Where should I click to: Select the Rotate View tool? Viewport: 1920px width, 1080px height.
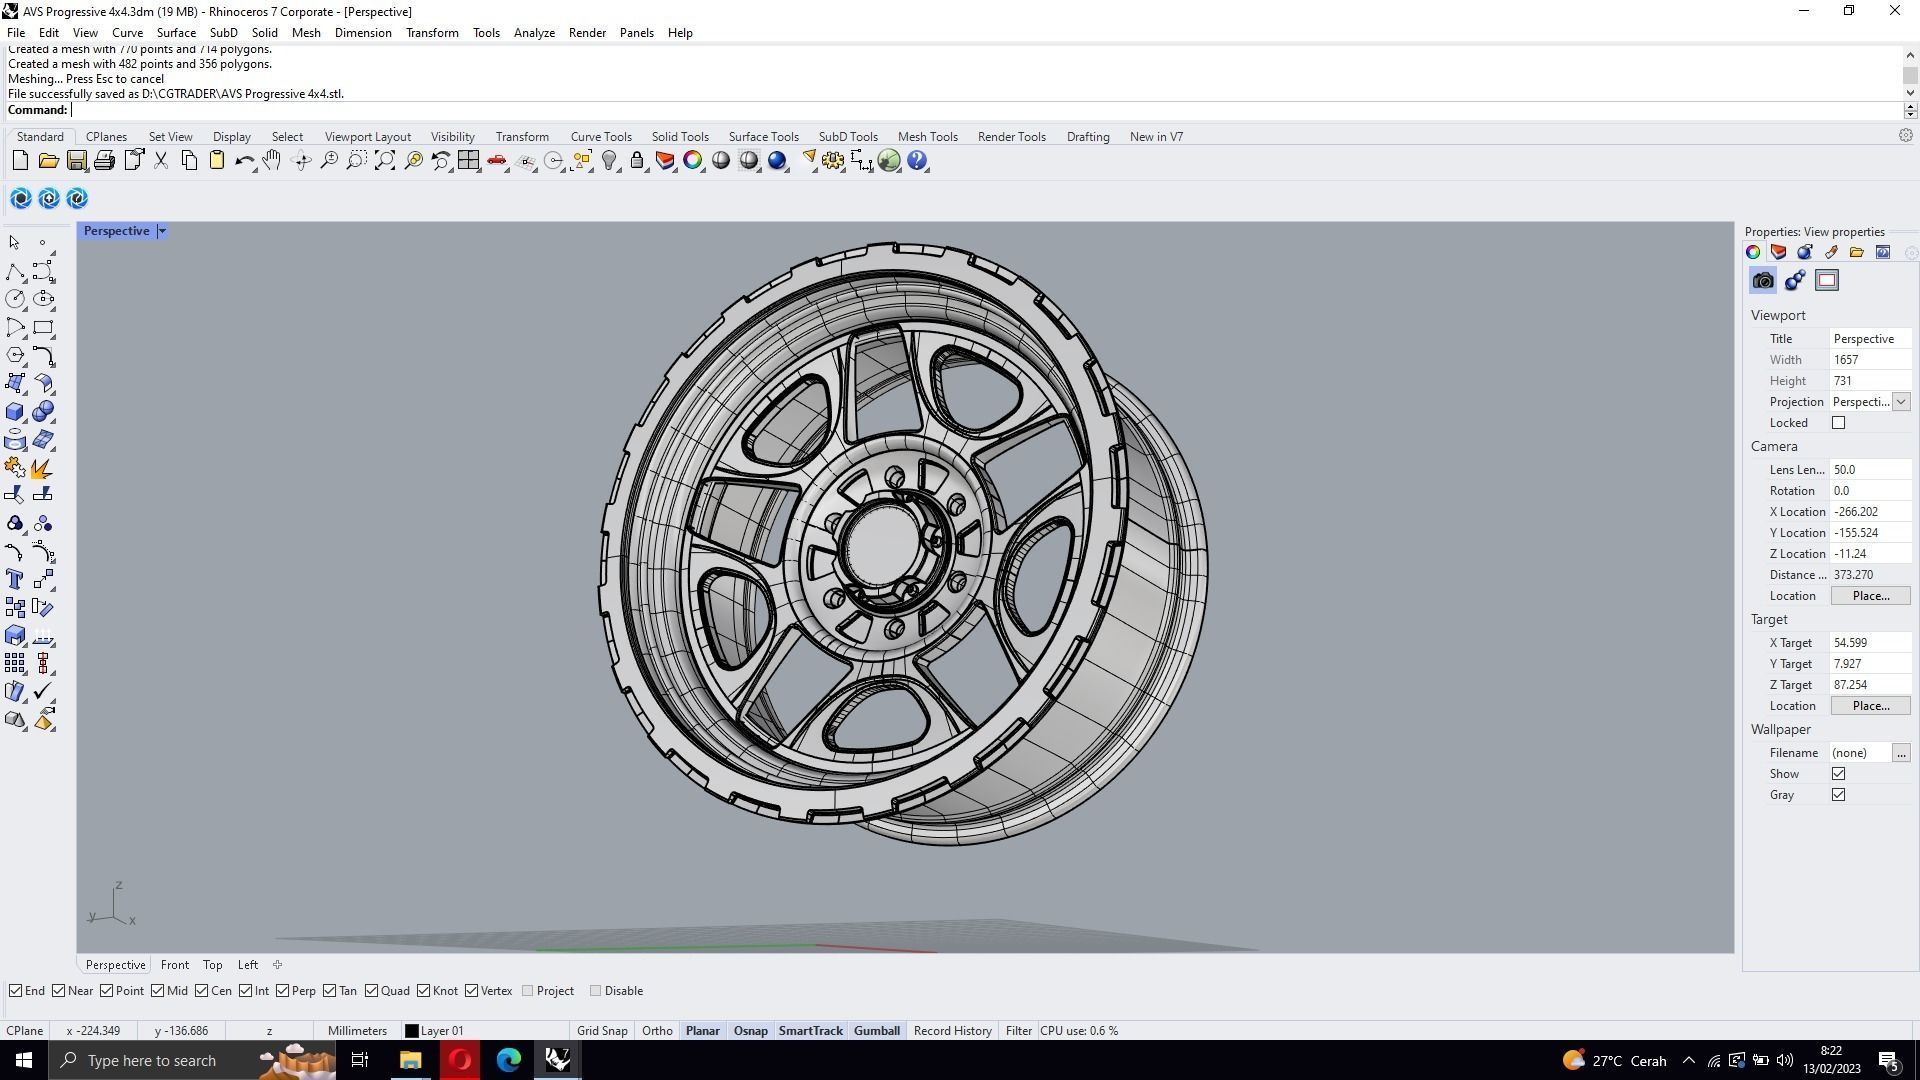point(301,161)
